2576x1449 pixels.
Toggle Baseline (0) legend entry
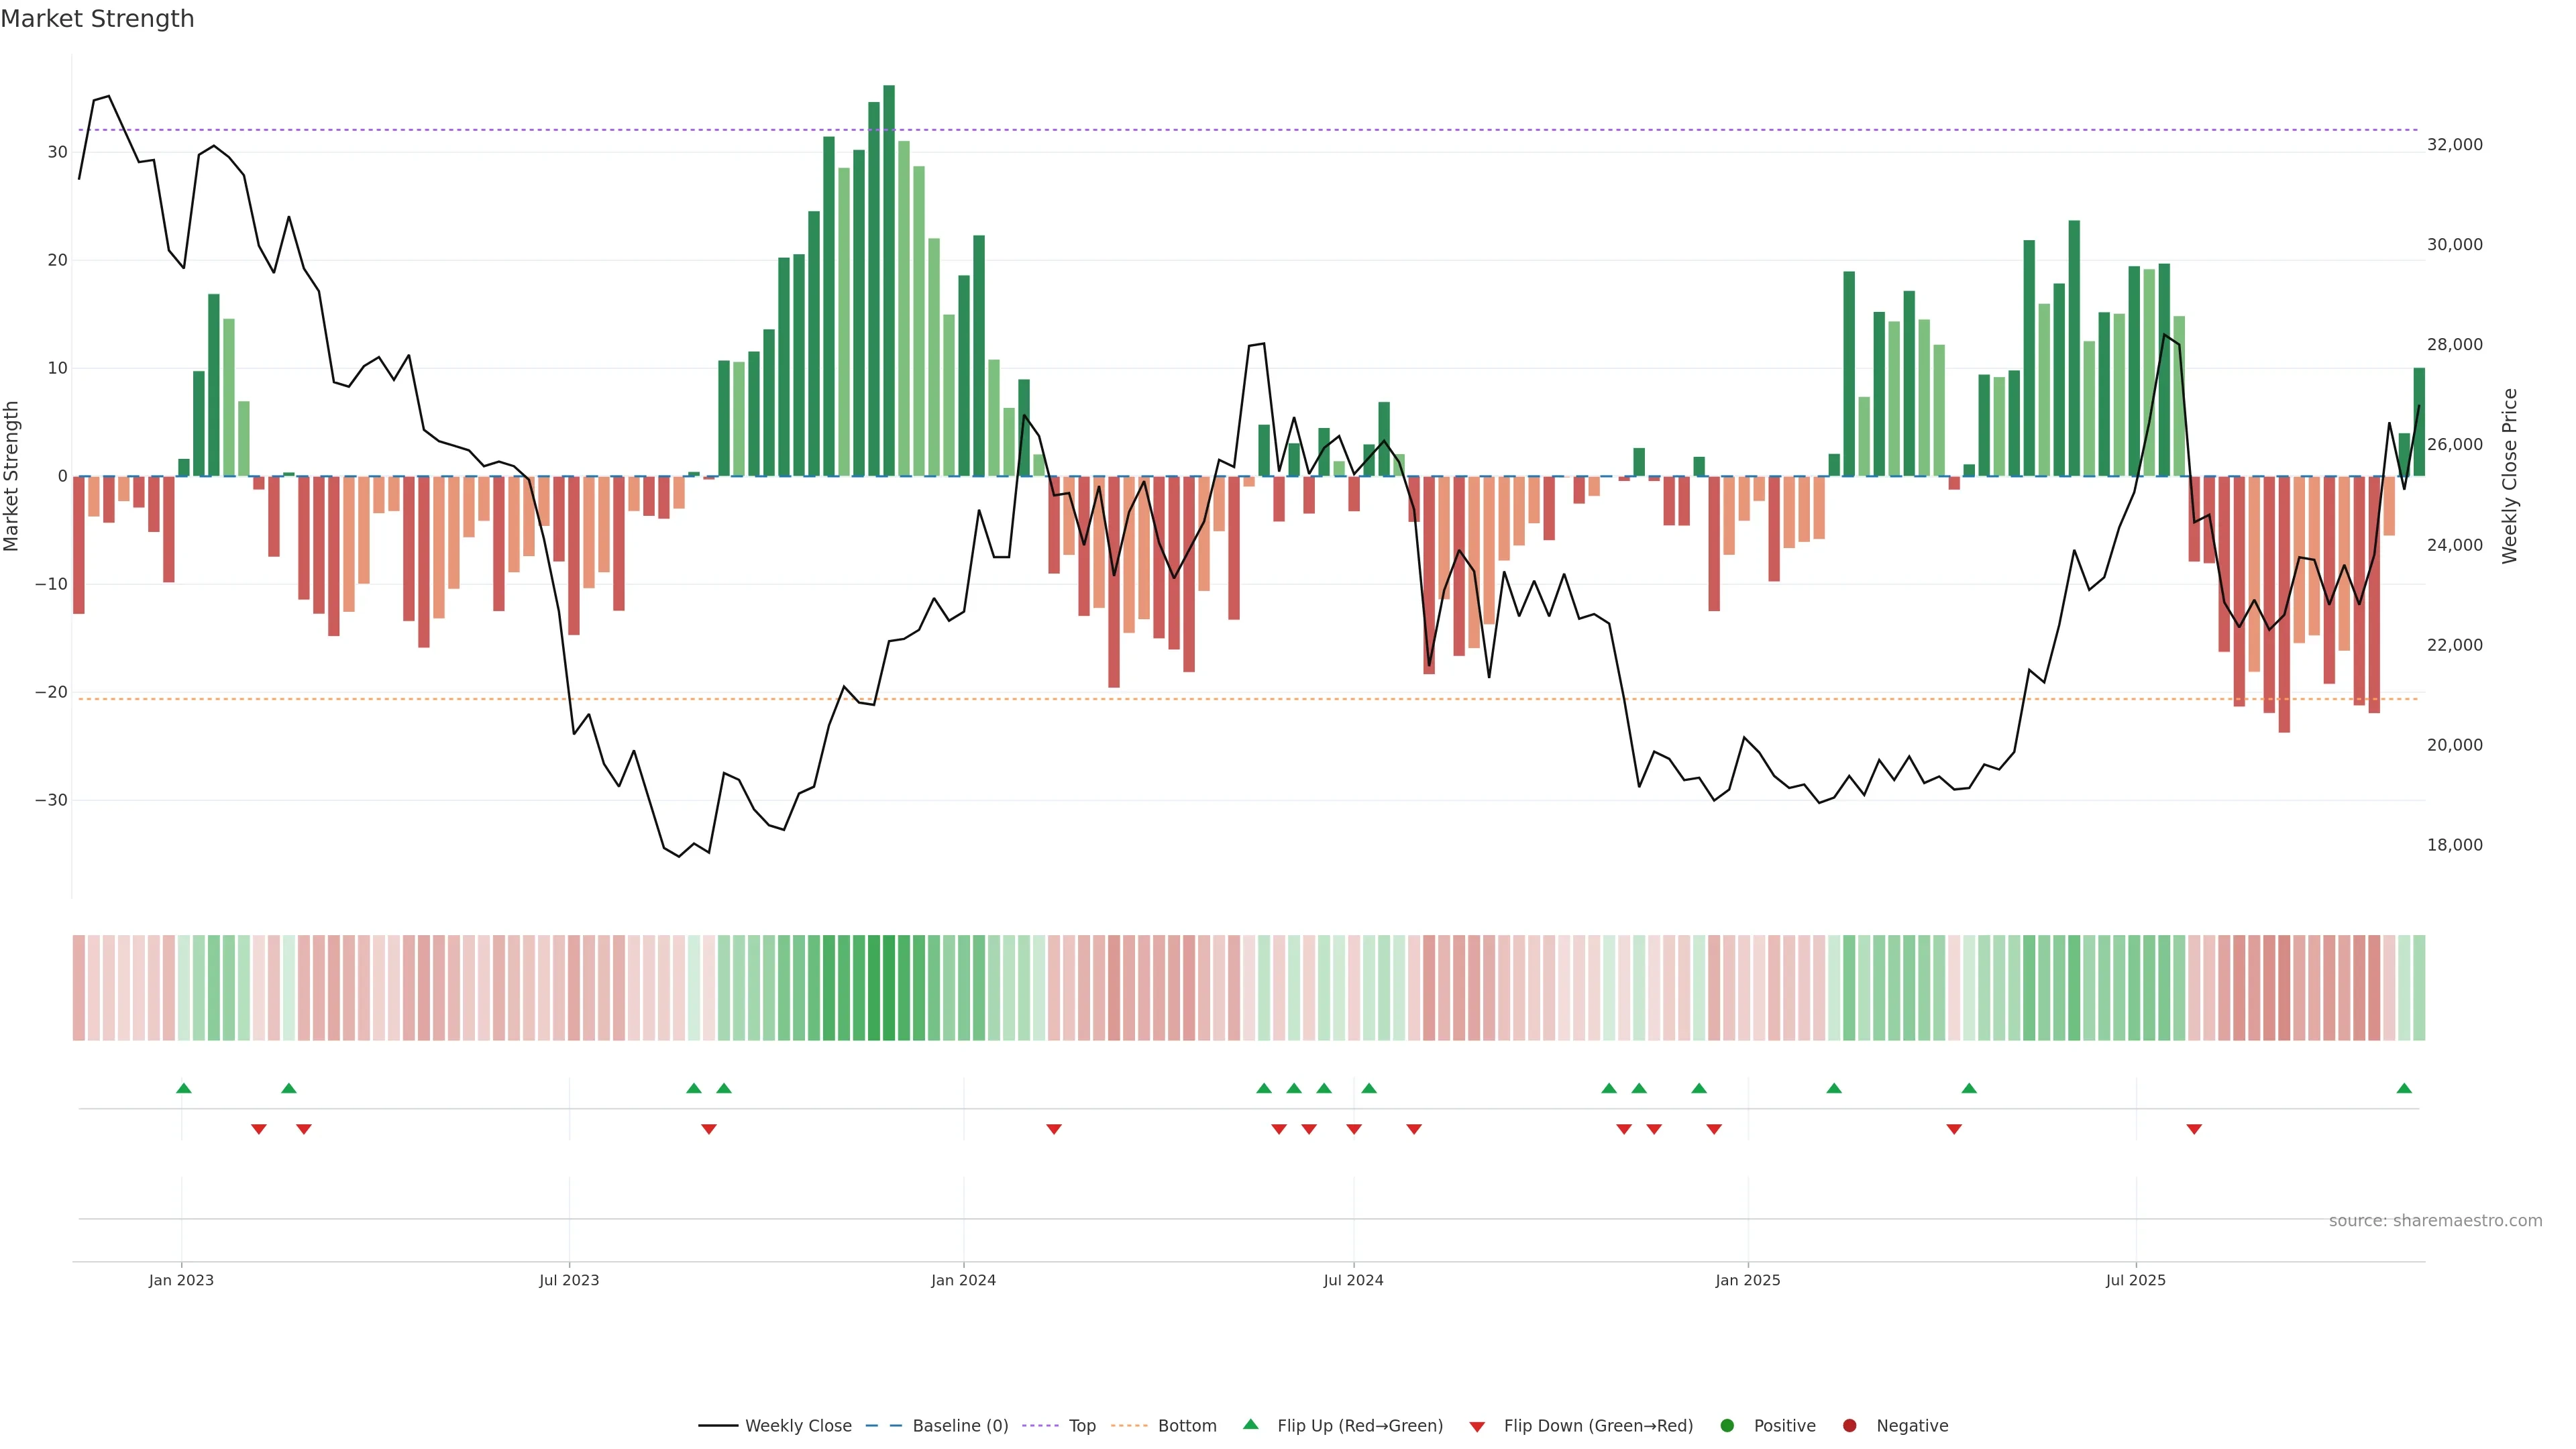960,1425
